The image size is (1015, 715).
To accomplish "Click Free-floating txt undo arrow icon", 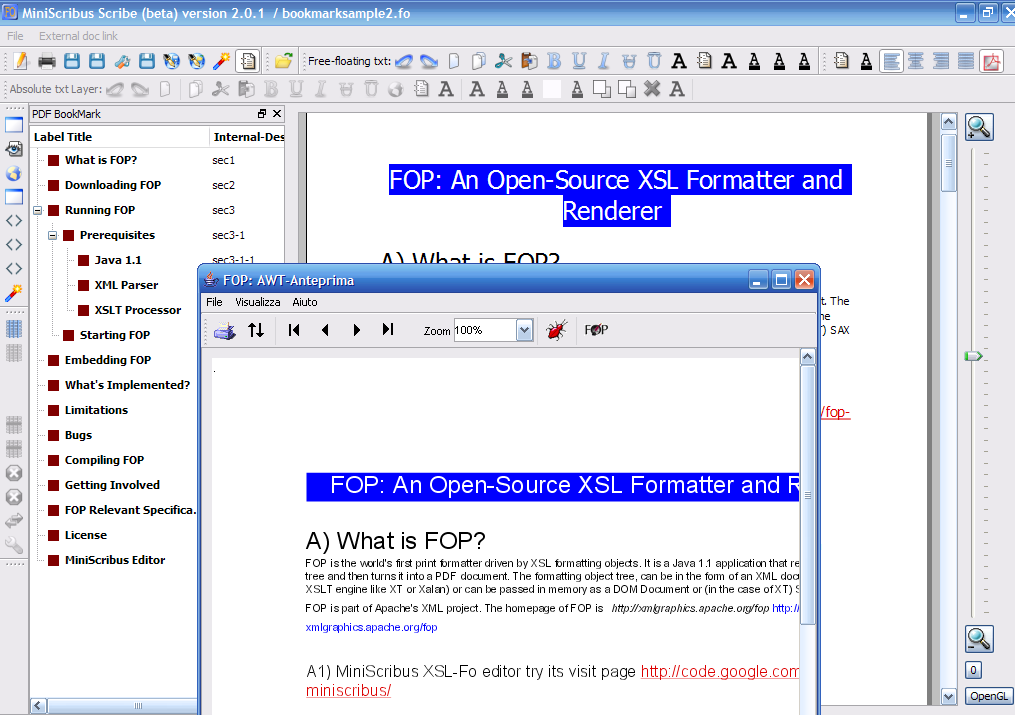I will [404, 61].
